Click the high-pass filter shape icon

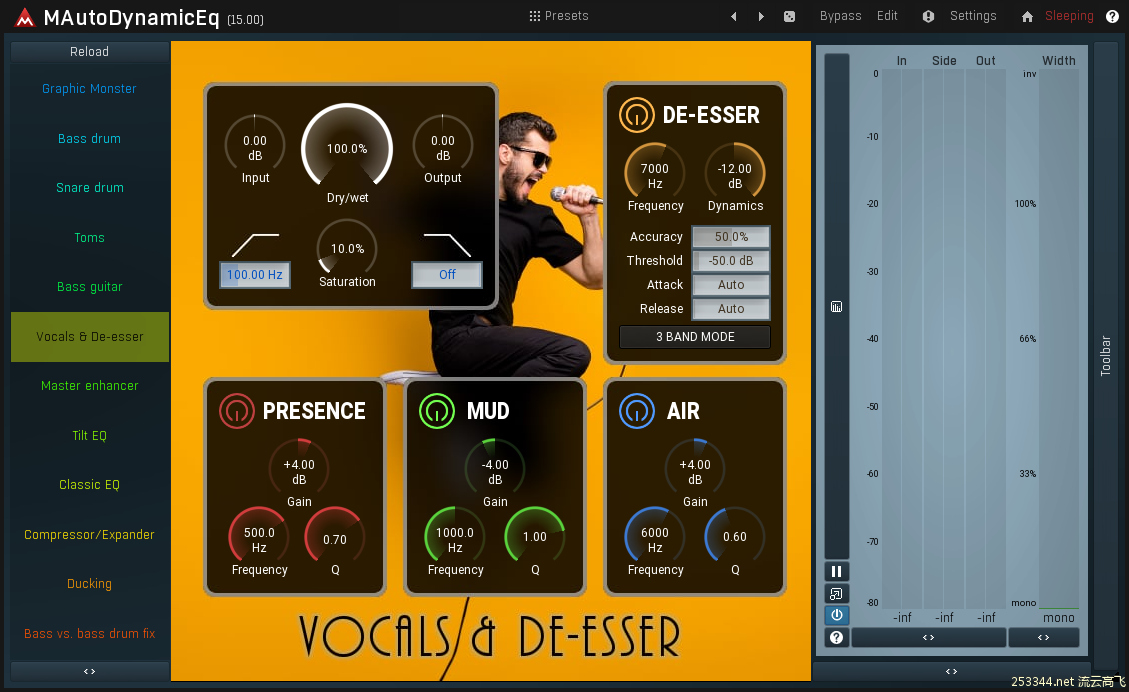click(255, 245)
